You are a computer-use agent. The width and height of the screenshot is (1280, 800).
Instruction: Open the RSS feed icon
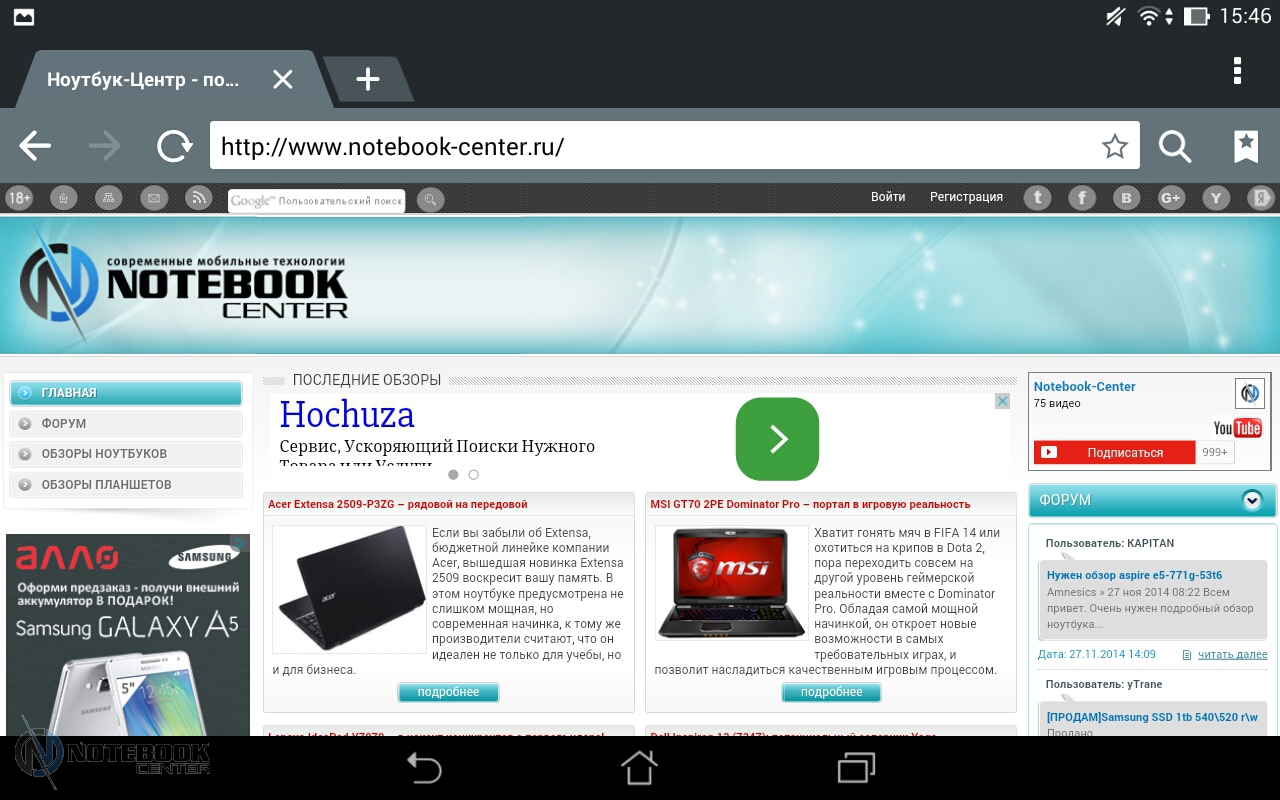pyautogui.click(x=199, y=198)
